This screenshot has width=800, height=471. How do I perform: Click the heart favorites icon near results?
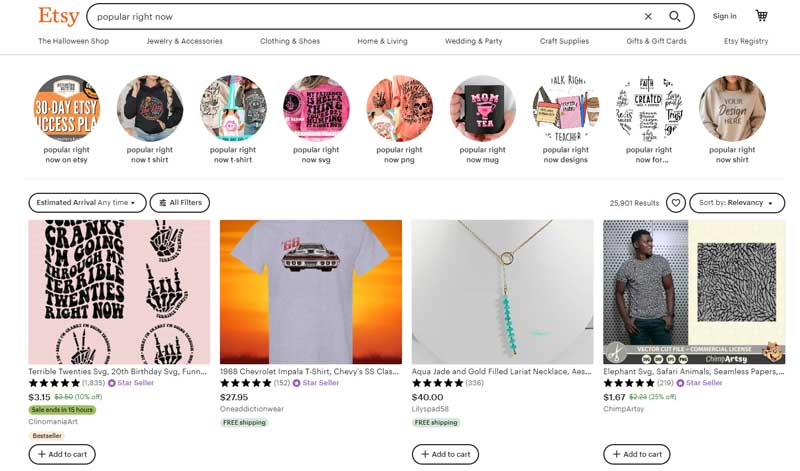click(x=676, y=203)
